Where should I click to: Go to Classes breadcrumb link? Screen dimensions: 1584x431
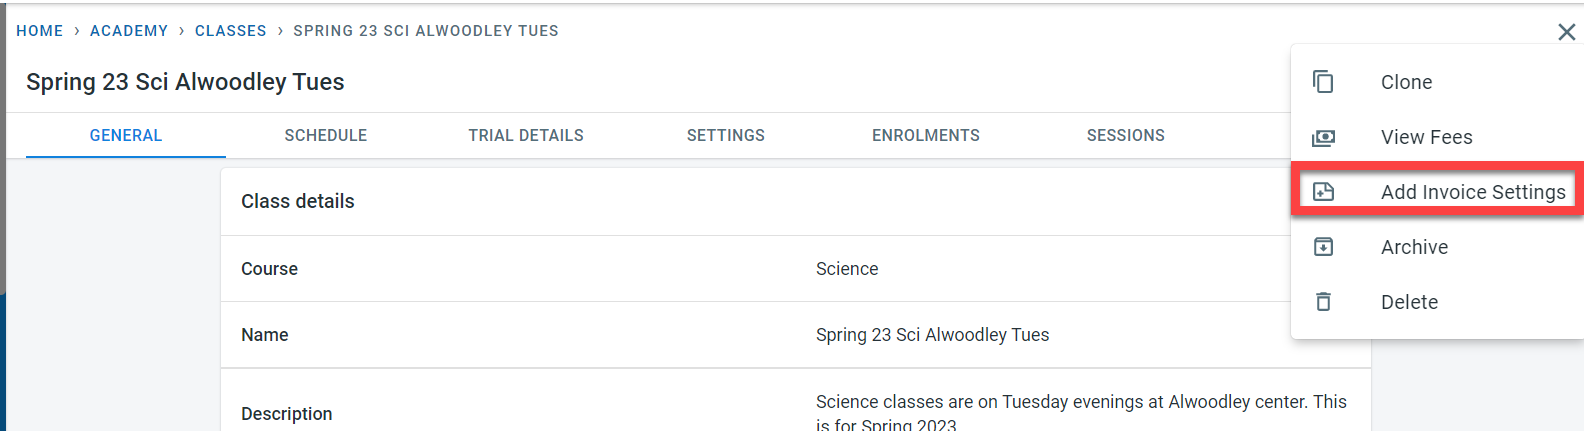[231, 31]
